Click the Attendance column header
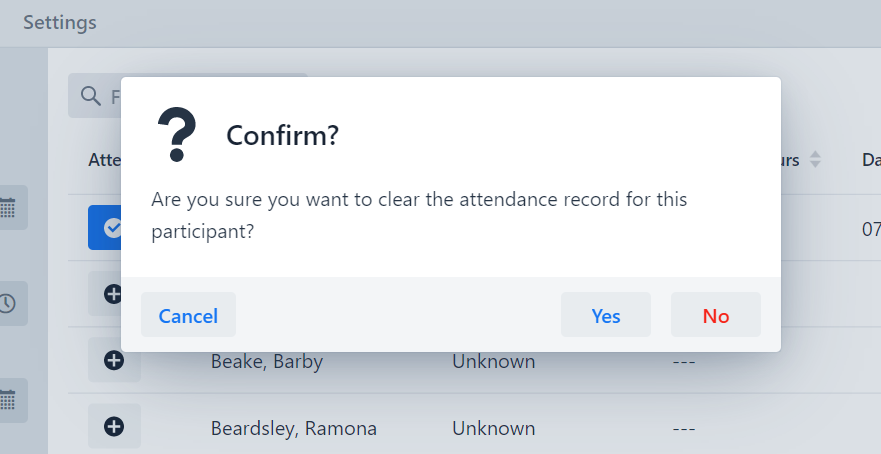Screen dimensions: 881x454 pos(105,160)
